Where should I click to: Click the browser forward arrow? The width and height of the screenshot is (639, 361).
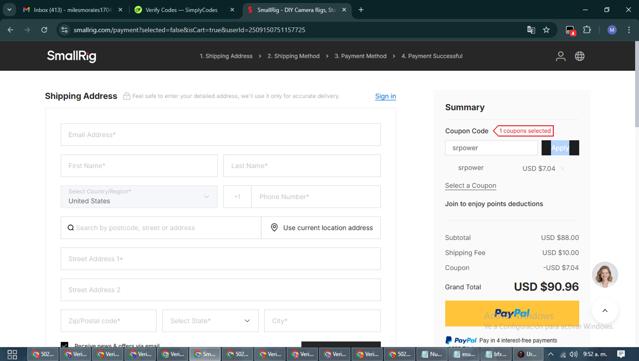coord(27,30)
